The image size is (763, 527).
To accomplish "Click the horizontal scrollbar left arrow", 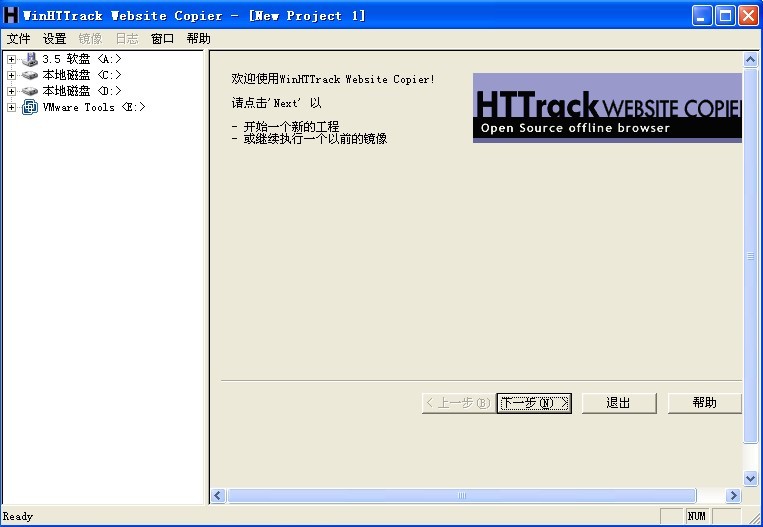I will point(218,495).
